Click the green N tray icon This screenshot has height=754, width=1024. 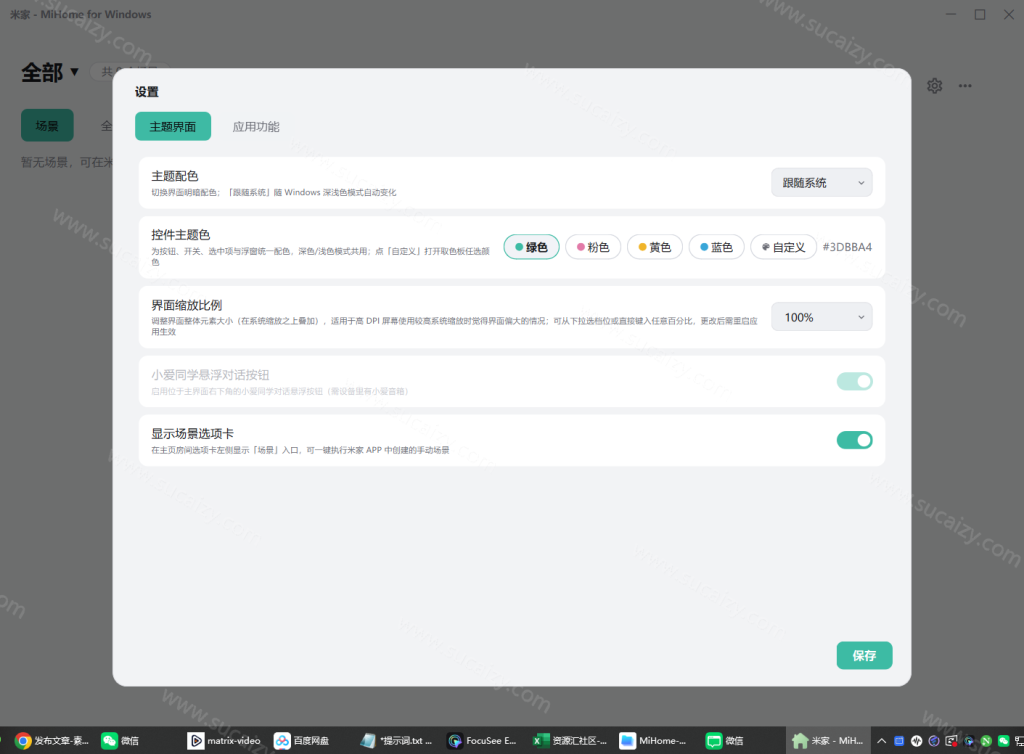[x=986, y=740]
